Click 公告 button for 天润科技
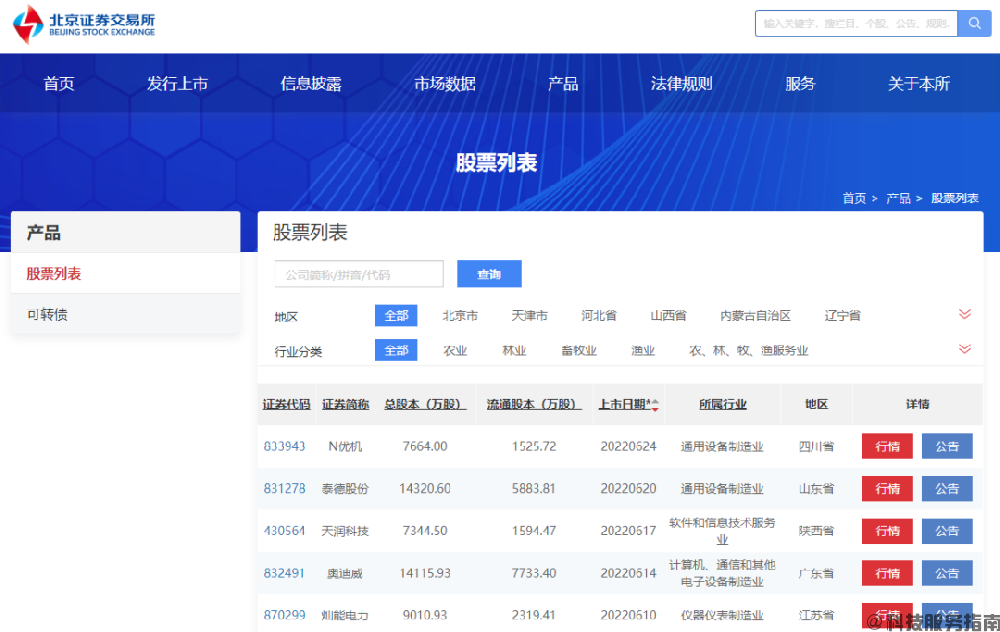The width and height of the screenshot is (1000, 632). [947, 531]
